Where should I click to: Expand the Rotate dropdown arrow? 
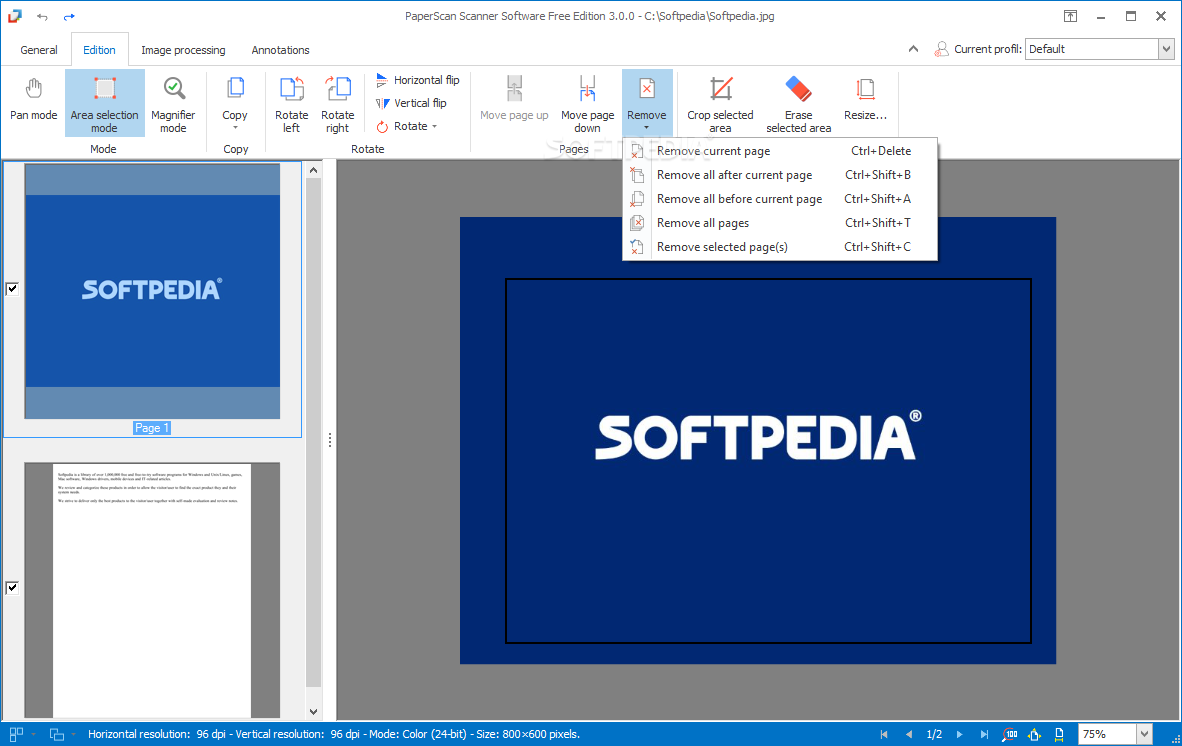tap(434, 127)
